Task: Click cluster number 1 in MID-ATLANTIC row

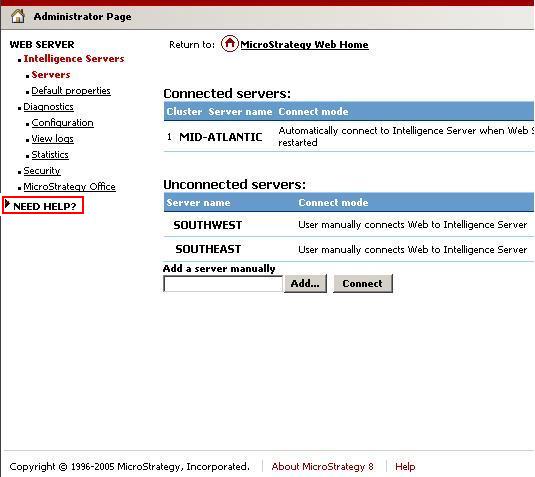Action: point(169,137)
